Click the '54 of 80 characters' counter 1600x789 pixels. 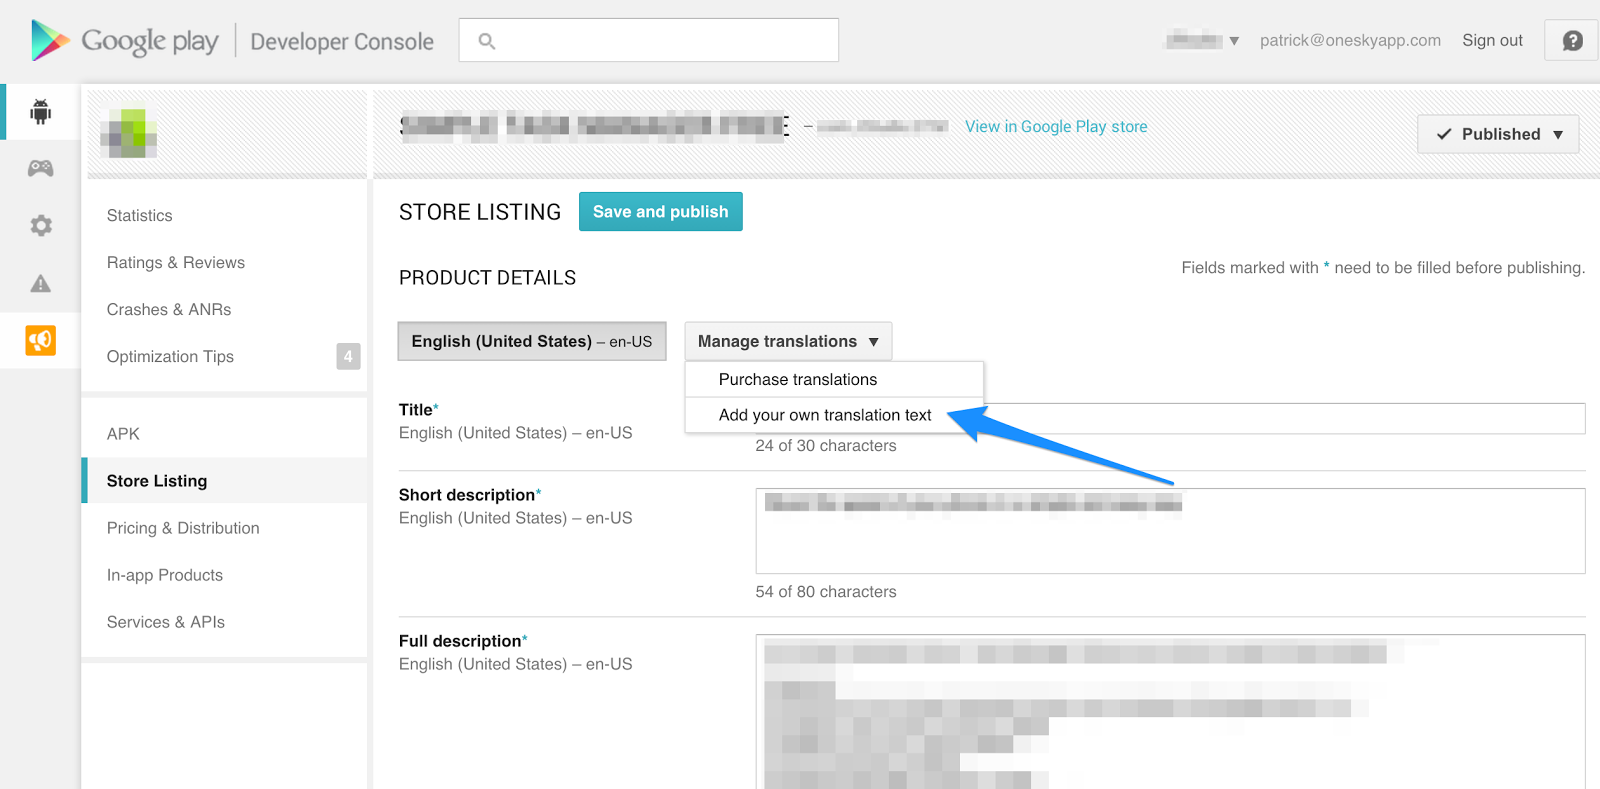[x=826, y=592]
